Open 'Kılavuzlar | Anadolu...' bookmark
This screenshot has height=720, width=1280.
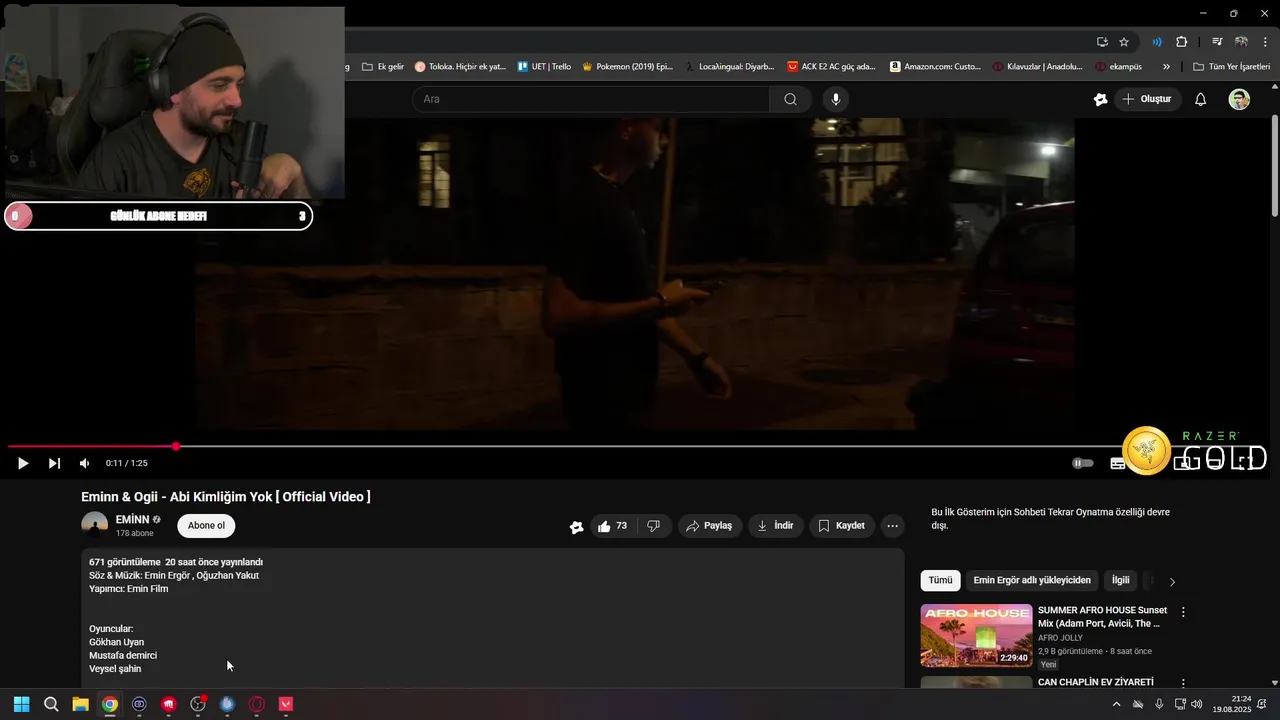coord(1038,67)
